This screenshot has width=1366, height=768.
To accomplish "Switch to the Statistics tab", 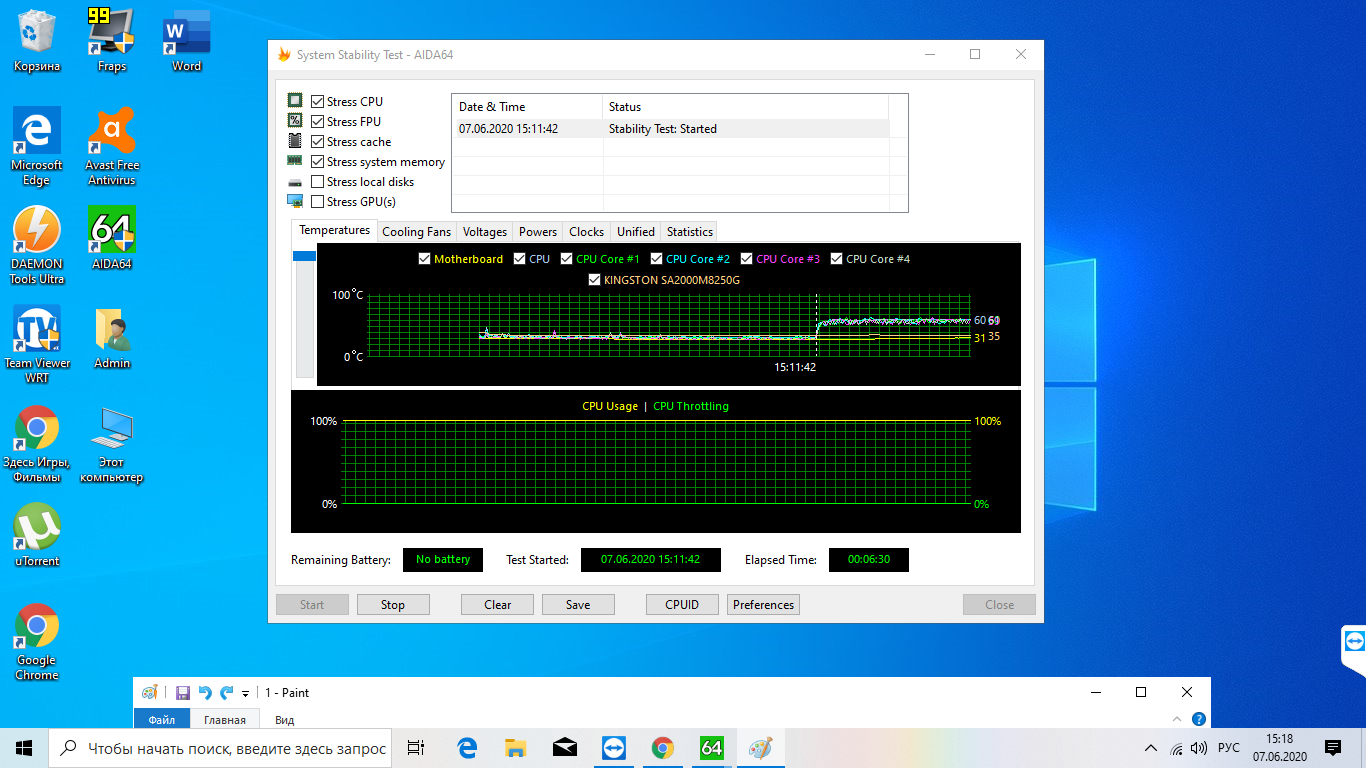I will pos(690,232).
